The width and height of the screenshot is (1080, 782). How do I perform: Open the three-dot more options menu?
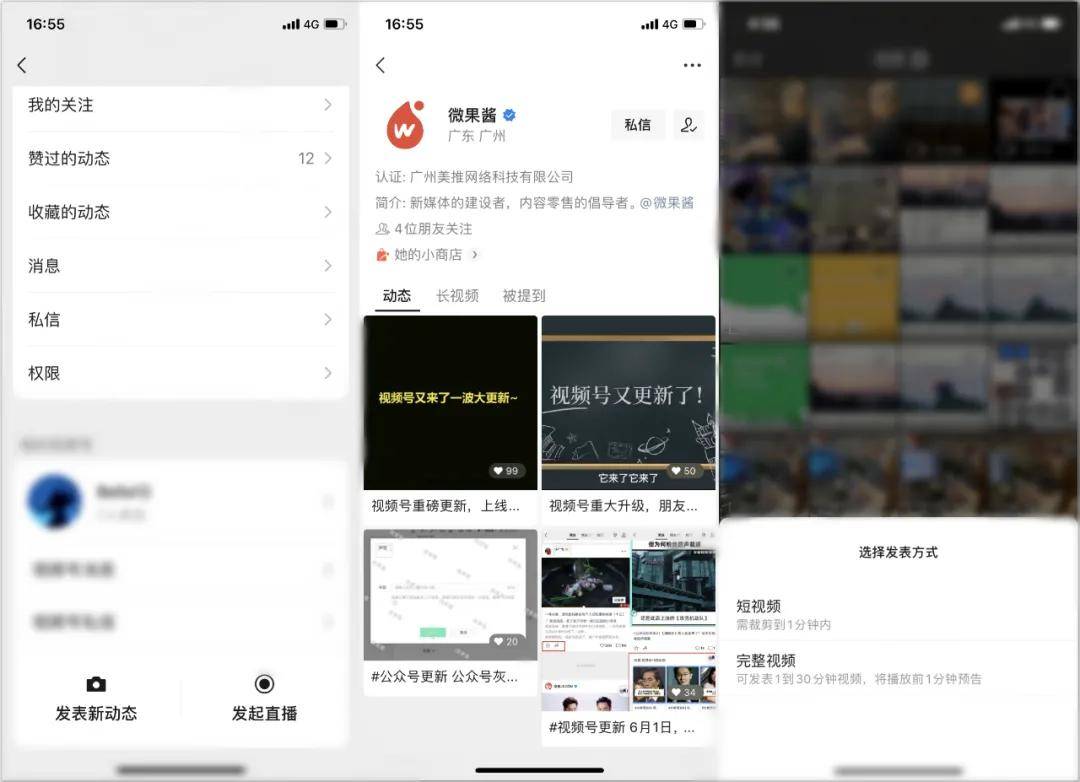click(692, 65)
